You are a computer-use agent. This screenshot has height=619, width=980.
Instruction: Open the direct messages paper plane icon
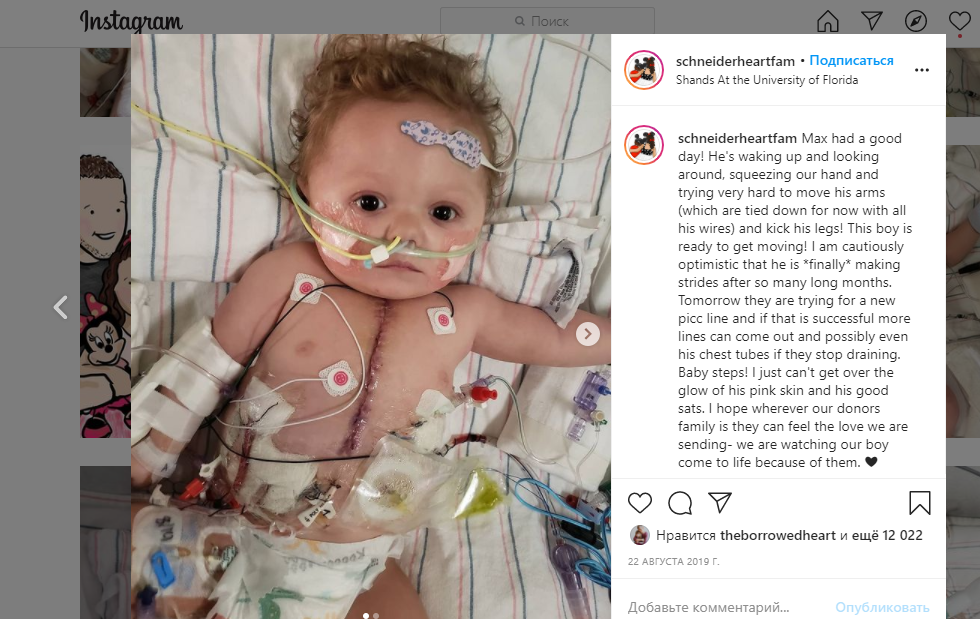871,21
